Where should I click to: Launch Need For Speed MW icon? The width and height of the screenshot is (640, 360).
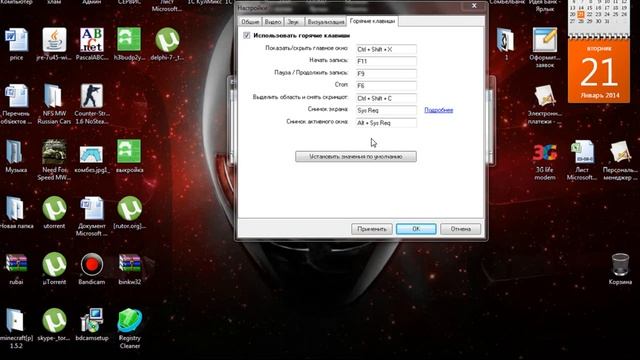point(54,152)
